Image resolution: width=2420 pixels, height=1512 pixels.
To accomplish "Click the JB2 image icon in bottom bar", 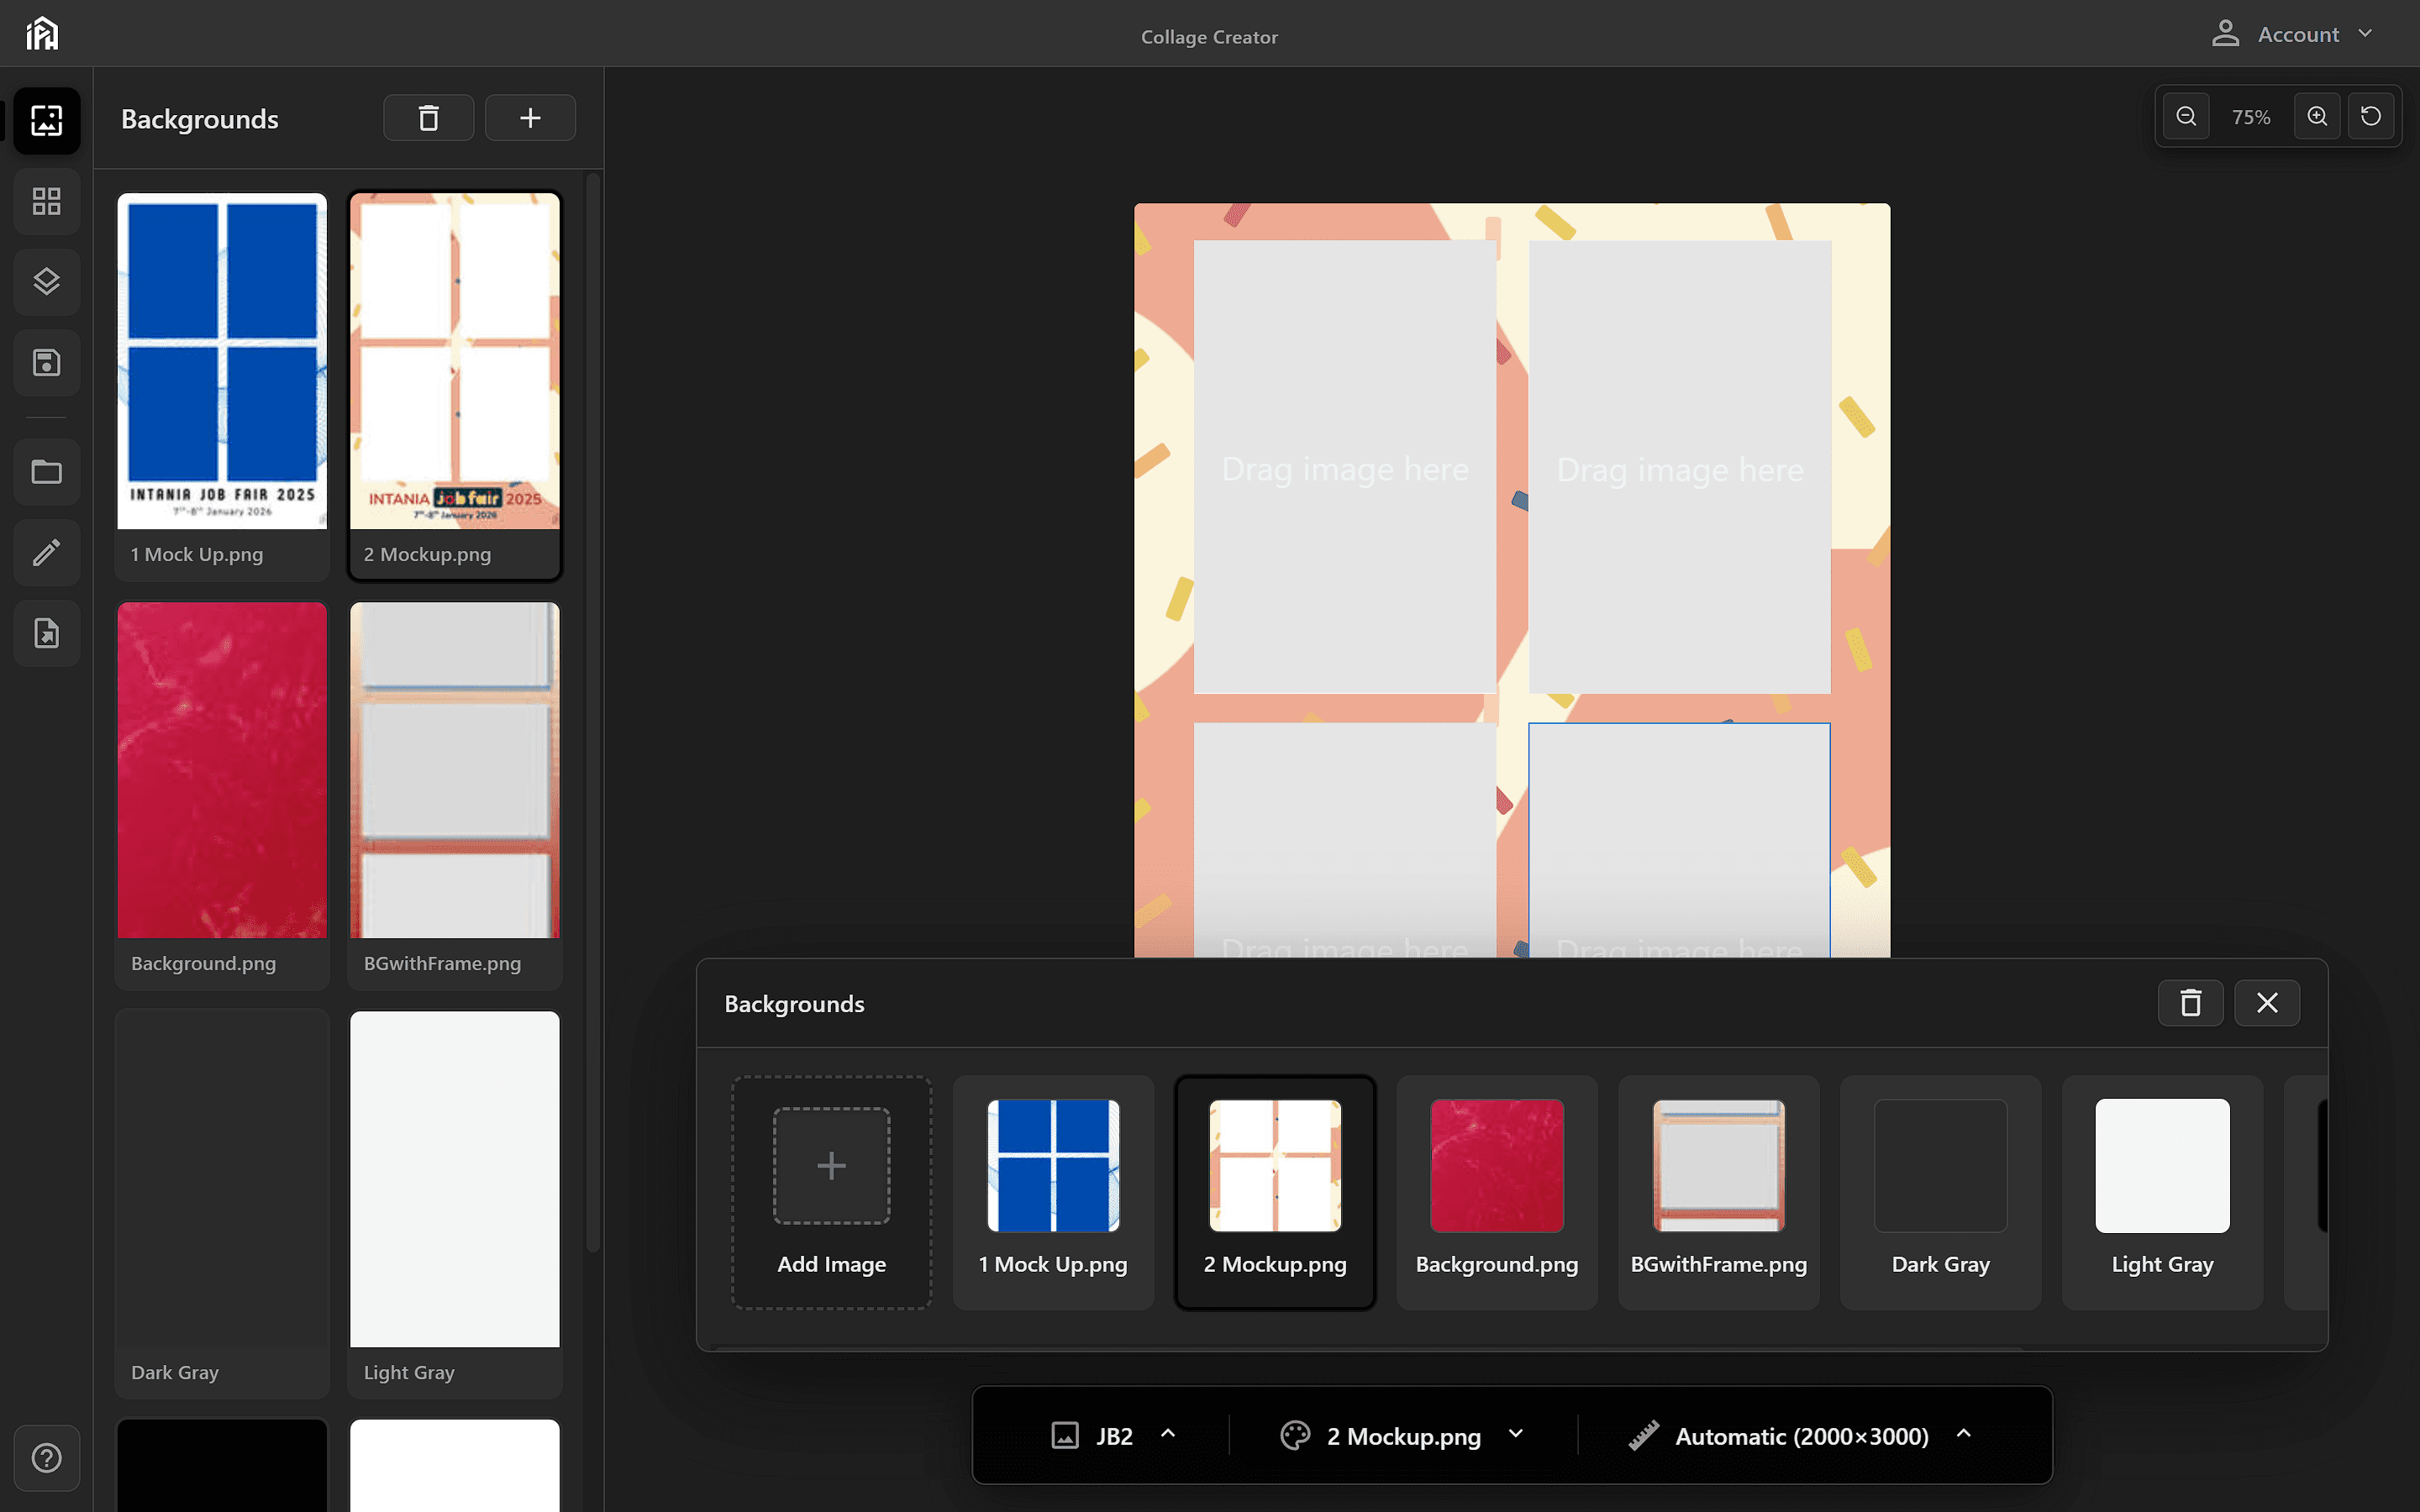I will [1065, 1436].
